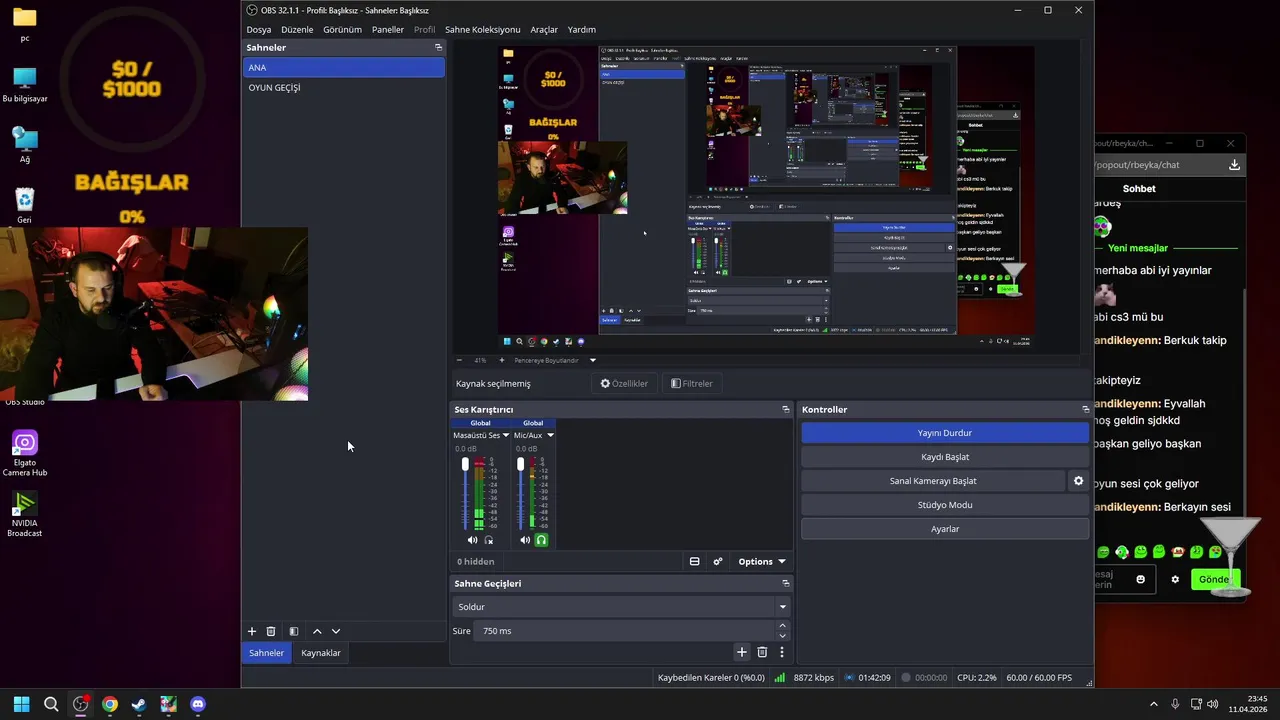Image resolution: width=1280 pixels, height=720 pixels.
Task: Open Elgato Camera Hub desktop icon
Action: coord(25,453)
